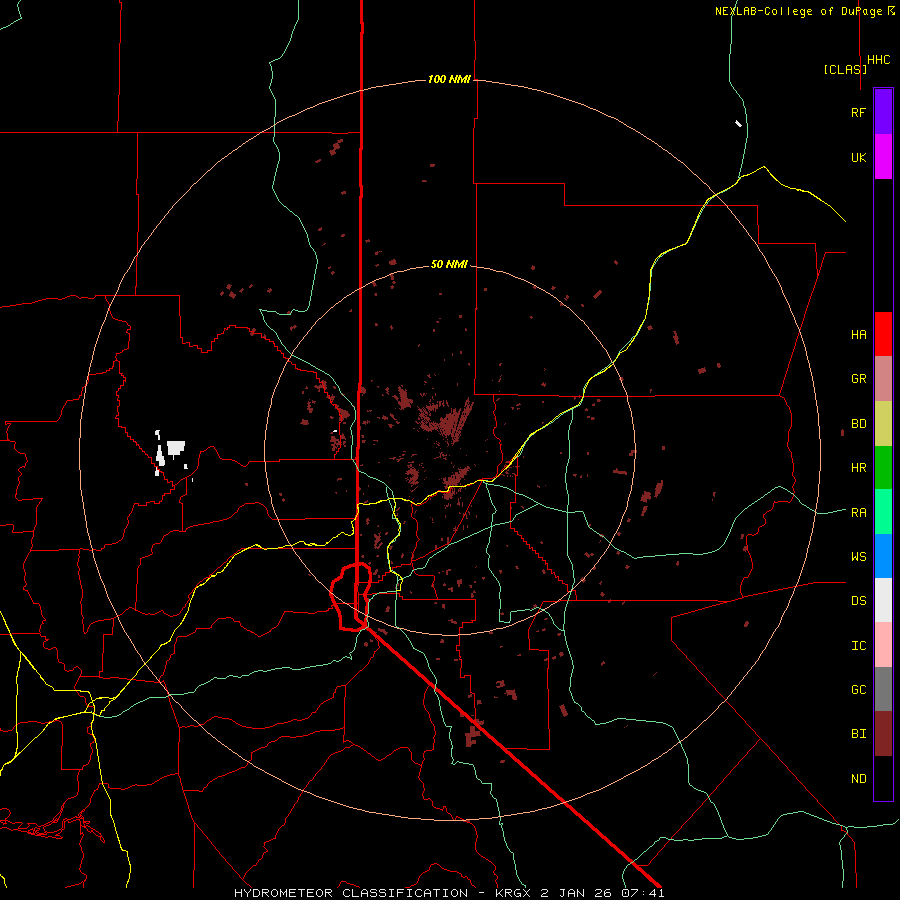Click the UK magenta legend swatch

point(883,157)
